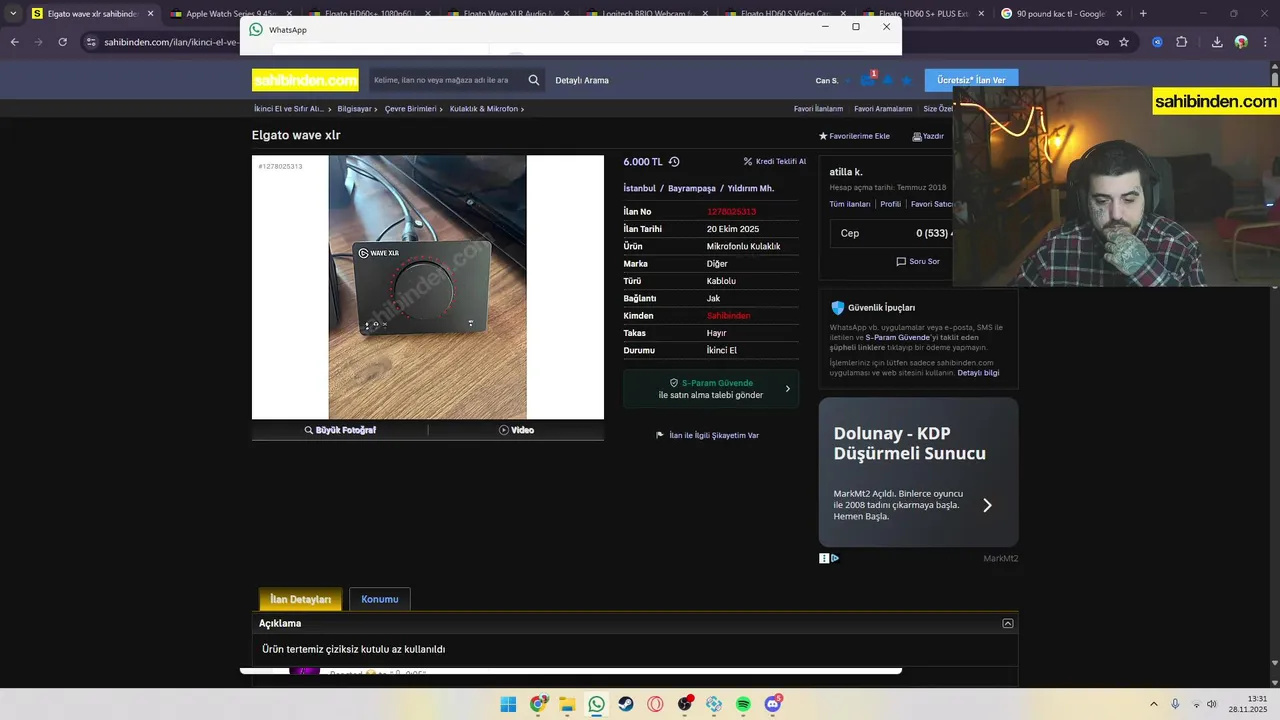Viewport: 1280px width, 720px height.
Task: Open password manager key icon in address bar
Action: pyautogui.click(x=1102, y=42)
